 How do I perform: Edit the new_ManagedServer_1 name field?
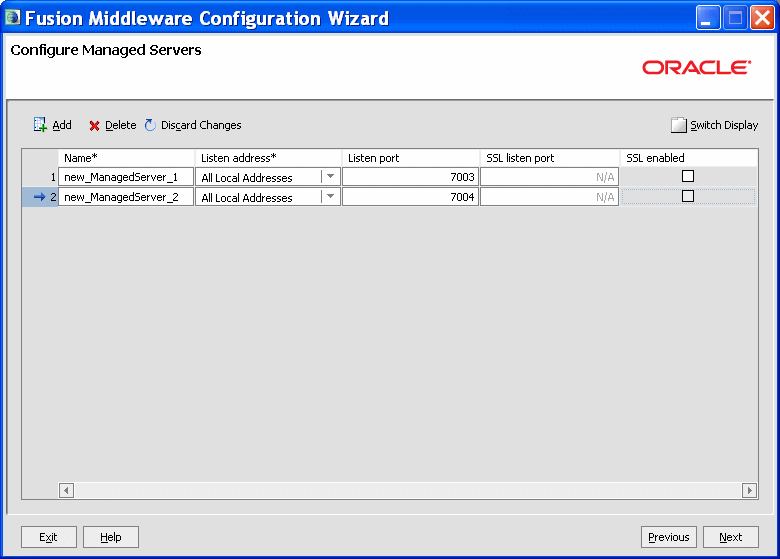126,177
